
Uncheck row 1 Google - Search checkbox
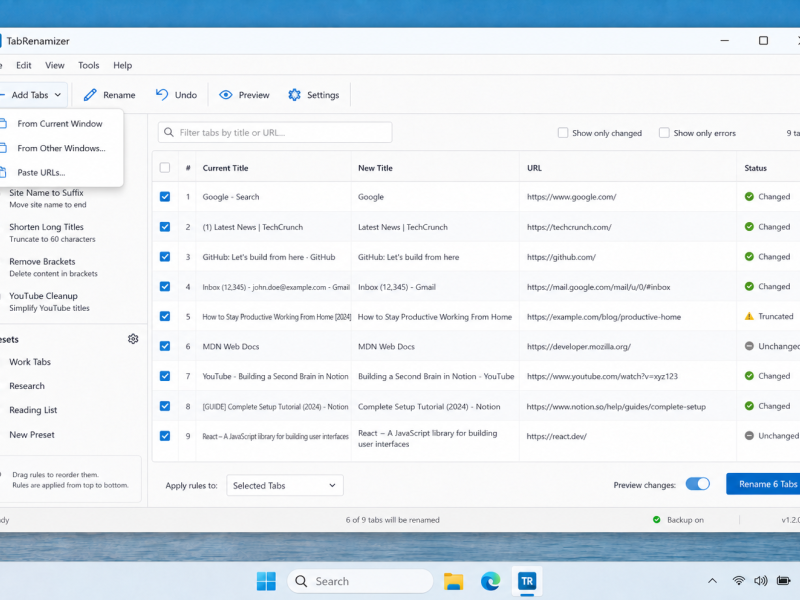tap(165, 196)
